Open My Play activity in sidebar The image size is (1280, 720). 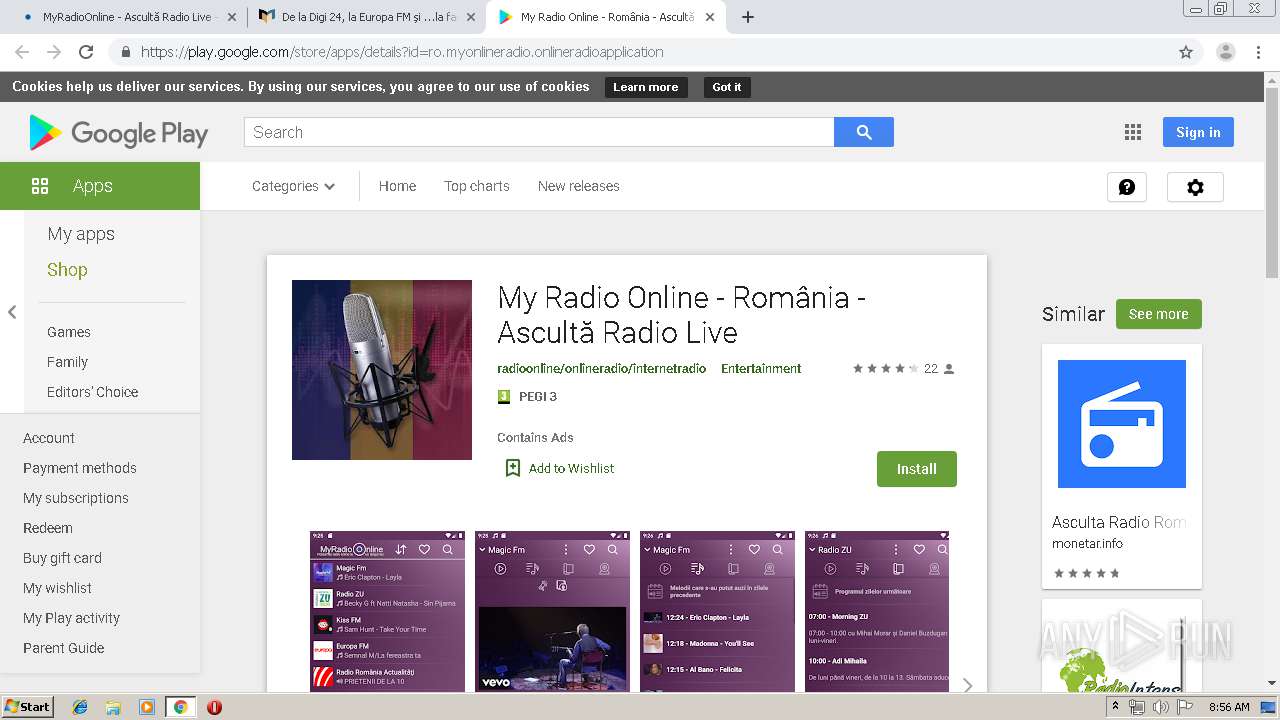point(72,618)
